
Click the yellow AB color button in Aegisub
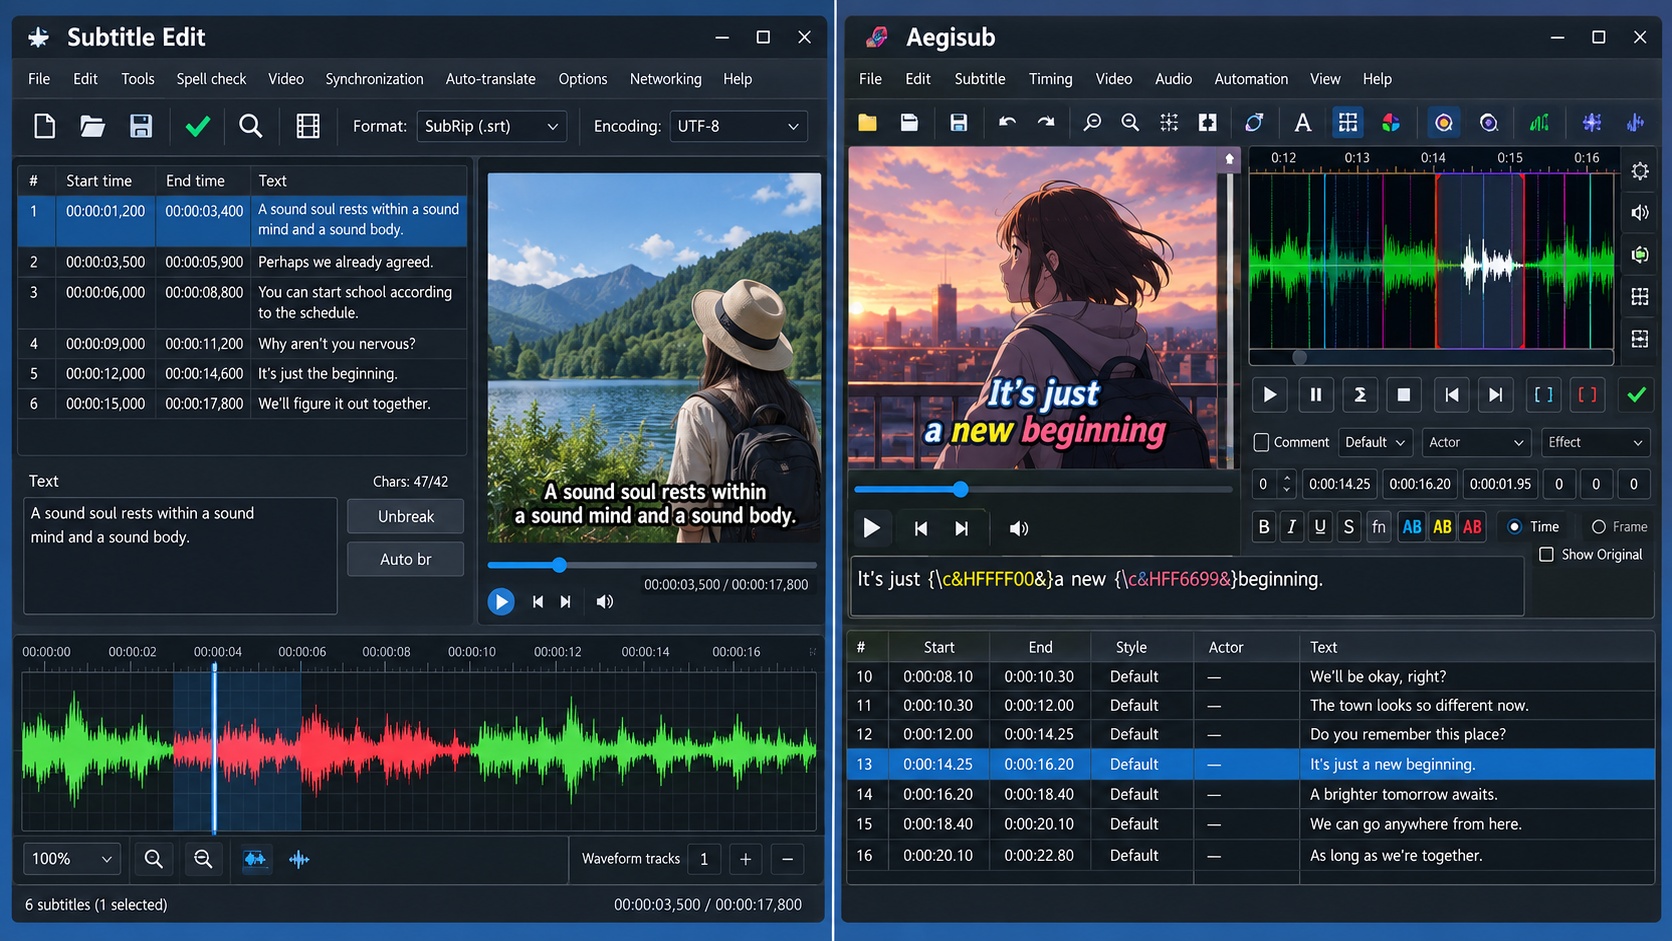pos(1442,527)
